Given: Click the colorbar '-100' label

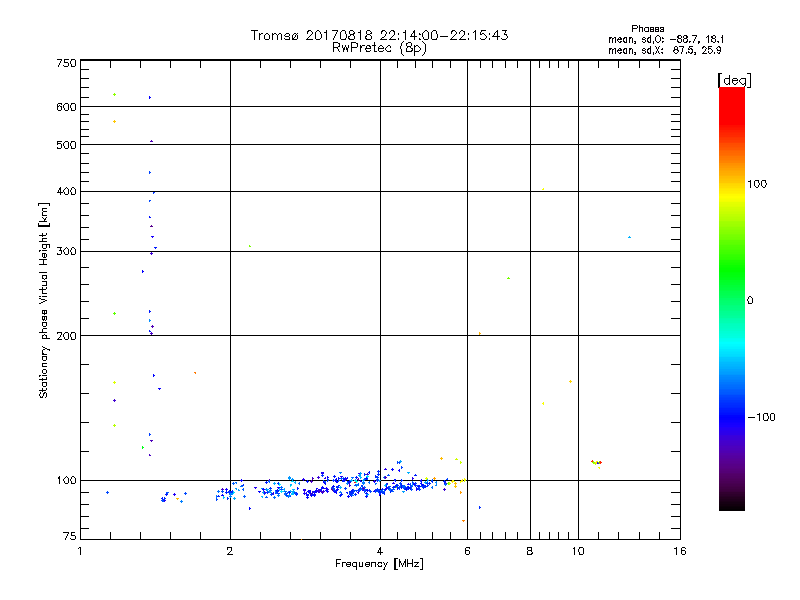Looking at the screenshot, I should 761,417.
